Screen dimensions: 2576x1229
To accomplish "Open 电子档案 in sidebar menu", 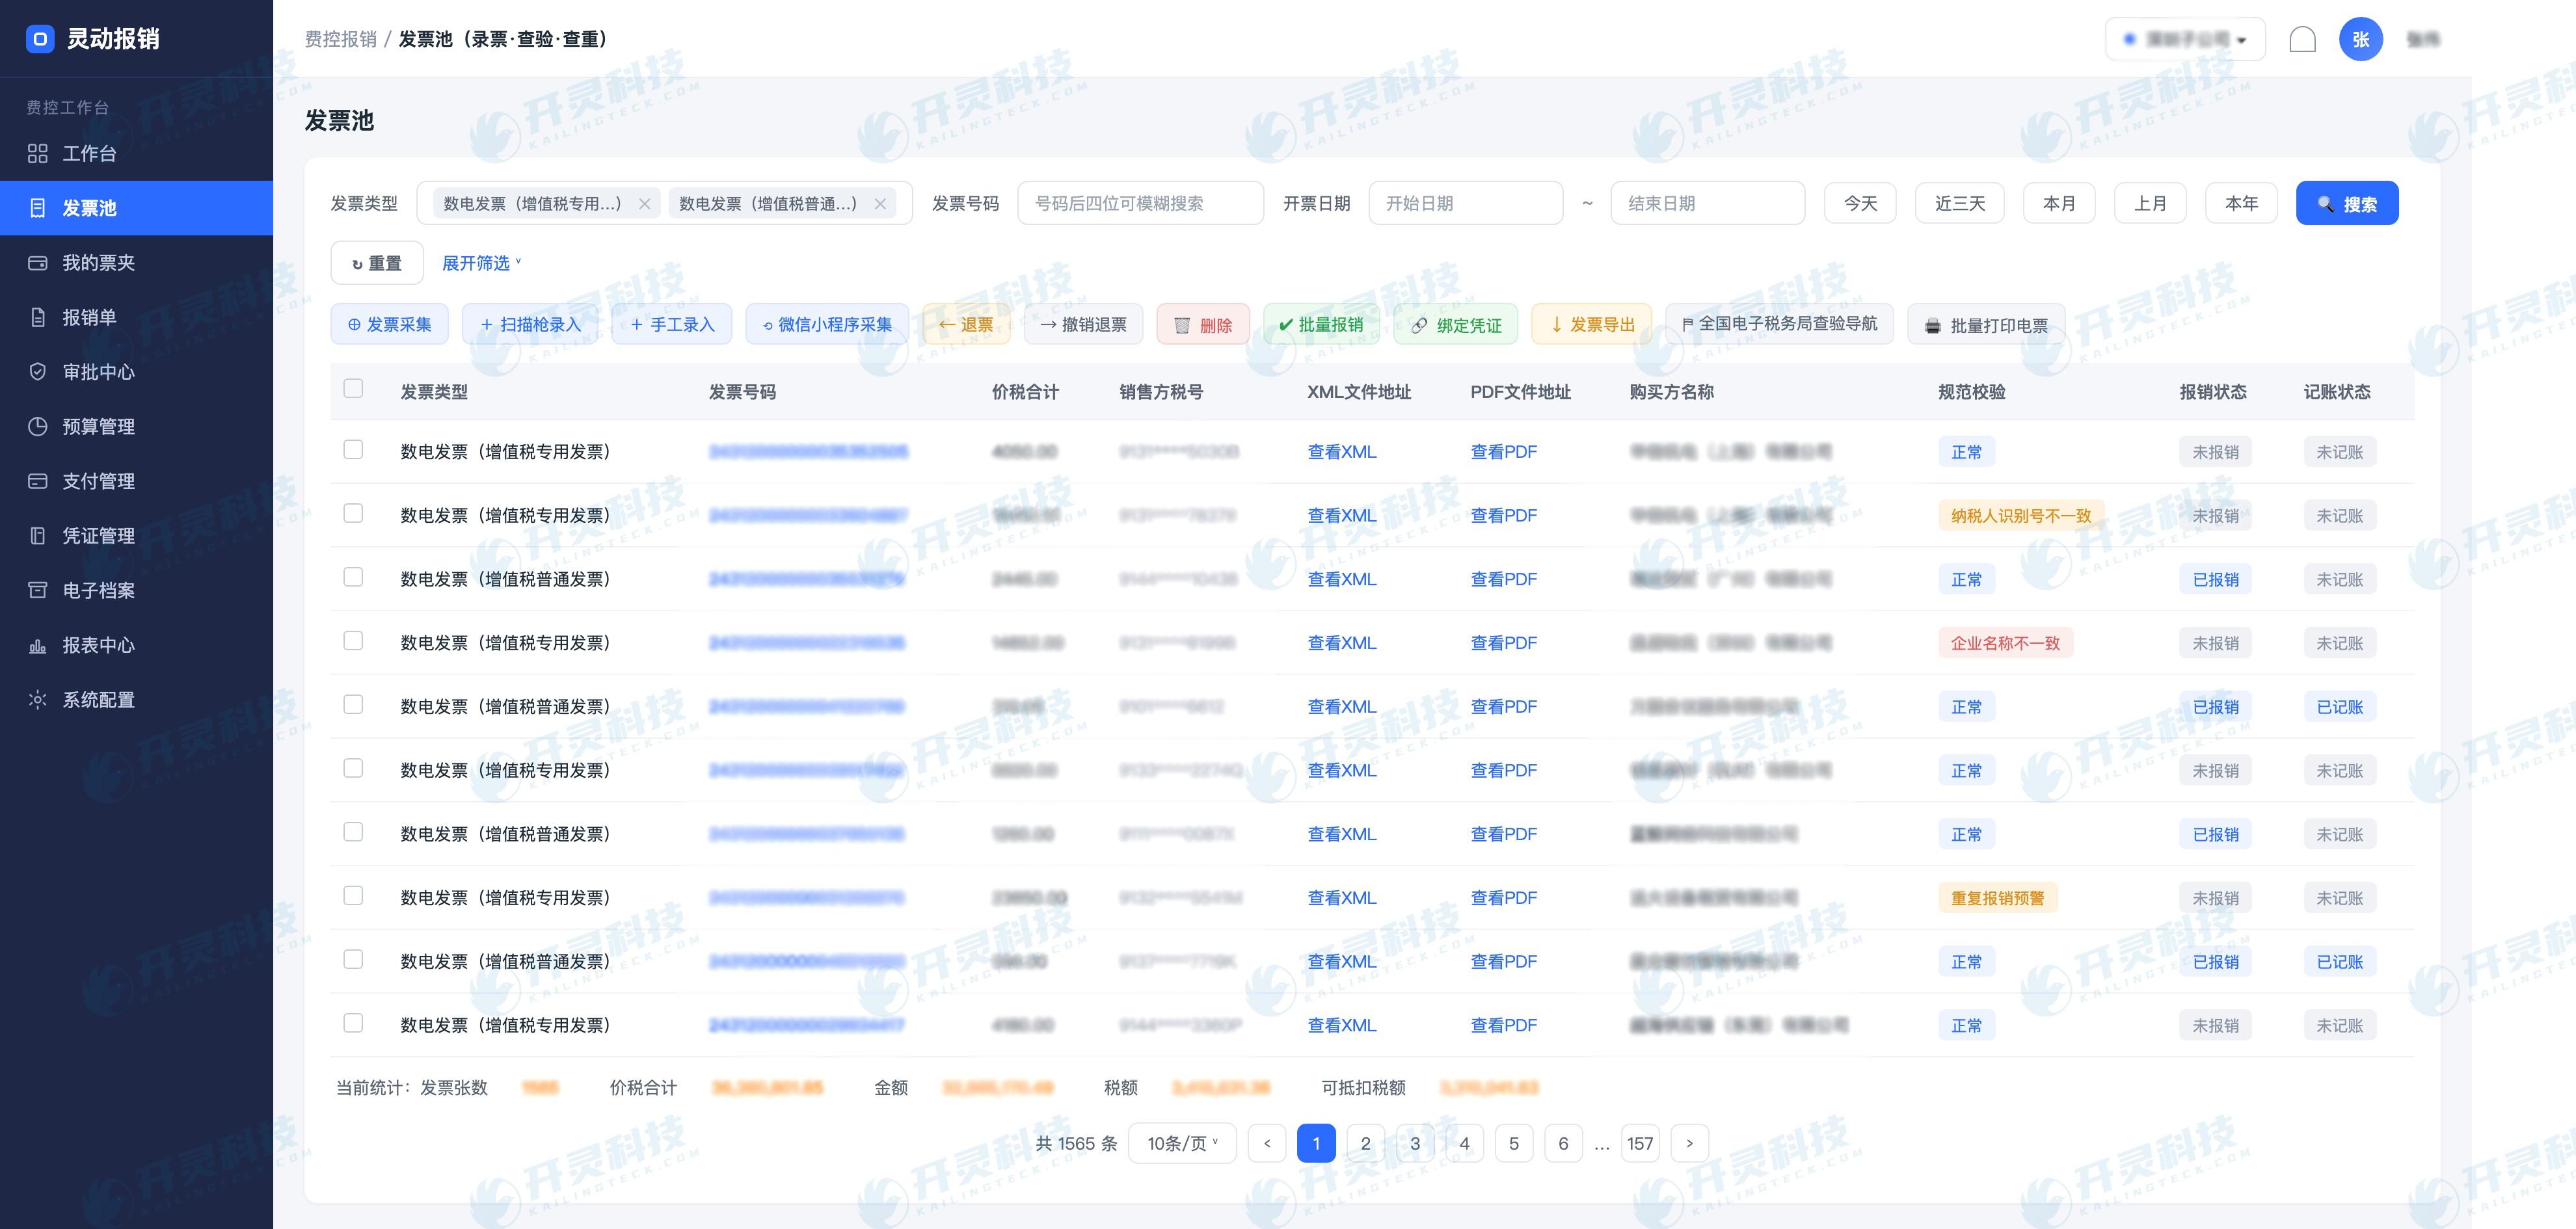I will point(136,590).
